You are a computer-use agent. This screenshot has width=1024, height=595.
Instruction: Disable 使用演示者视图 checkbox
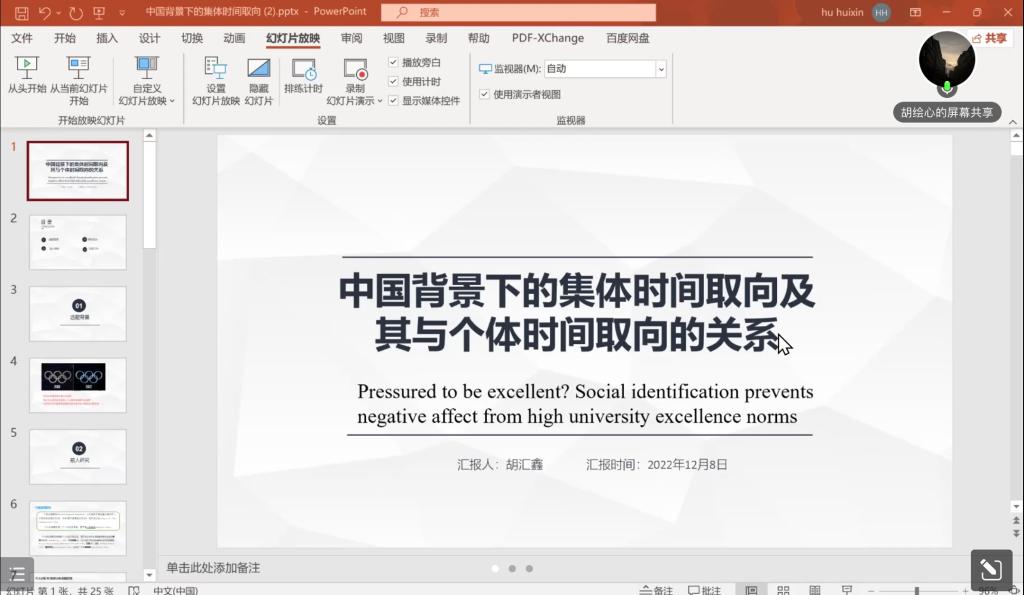[x=484, y=95]
